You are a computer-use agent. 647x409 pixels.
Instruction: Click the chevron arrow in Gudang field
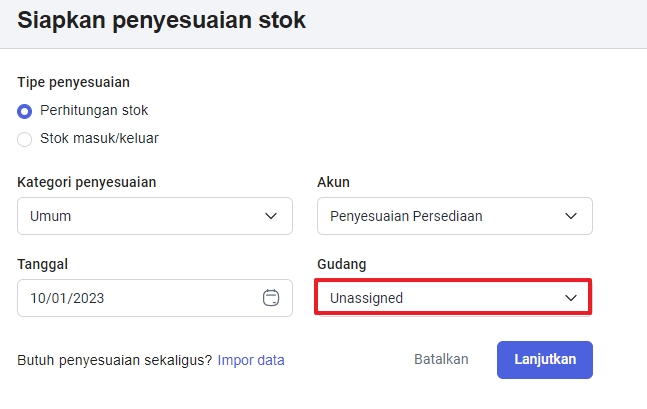point(571,298)
